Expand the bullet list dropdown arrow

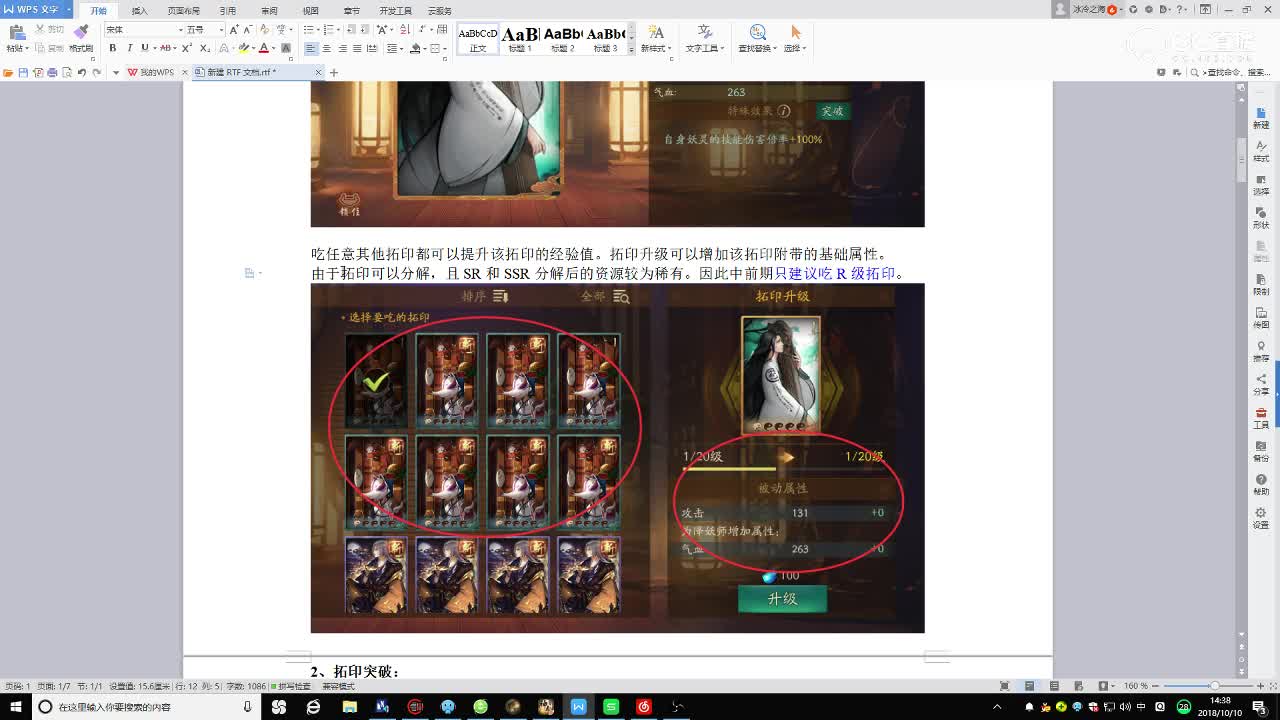[318, 30]
